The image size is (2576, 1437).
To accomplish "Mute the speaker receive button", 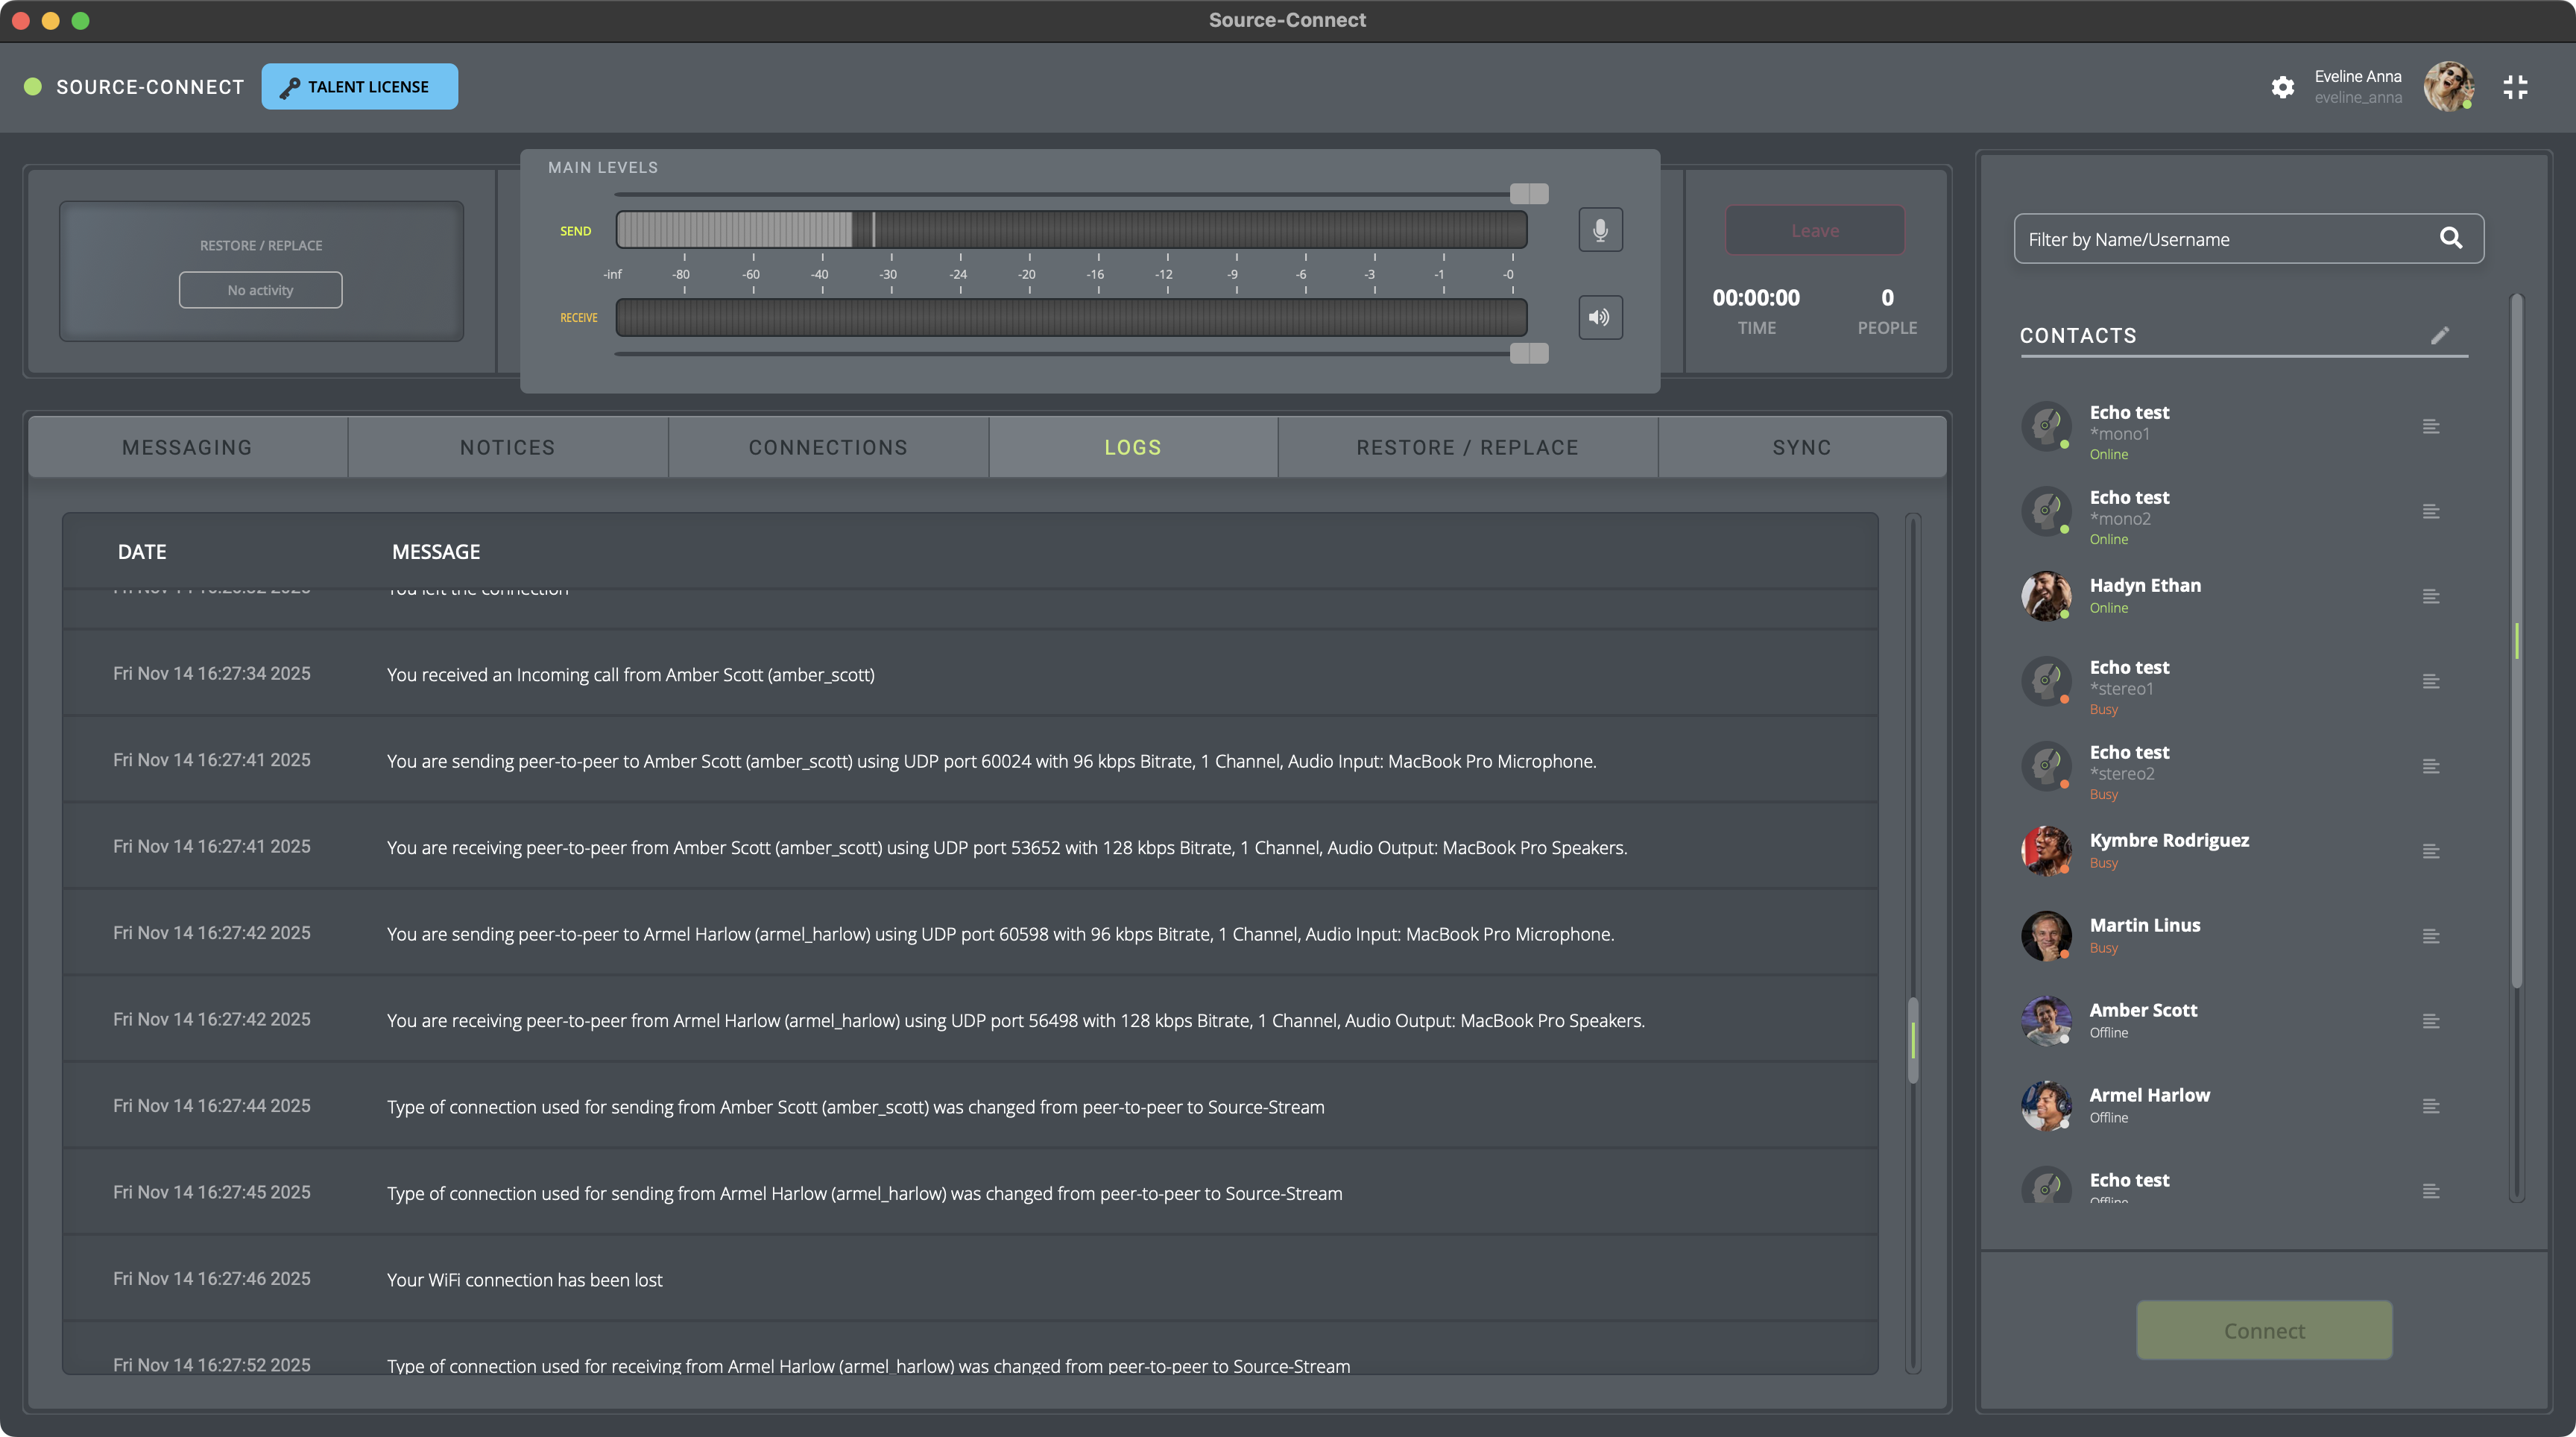I will 1600,317.
